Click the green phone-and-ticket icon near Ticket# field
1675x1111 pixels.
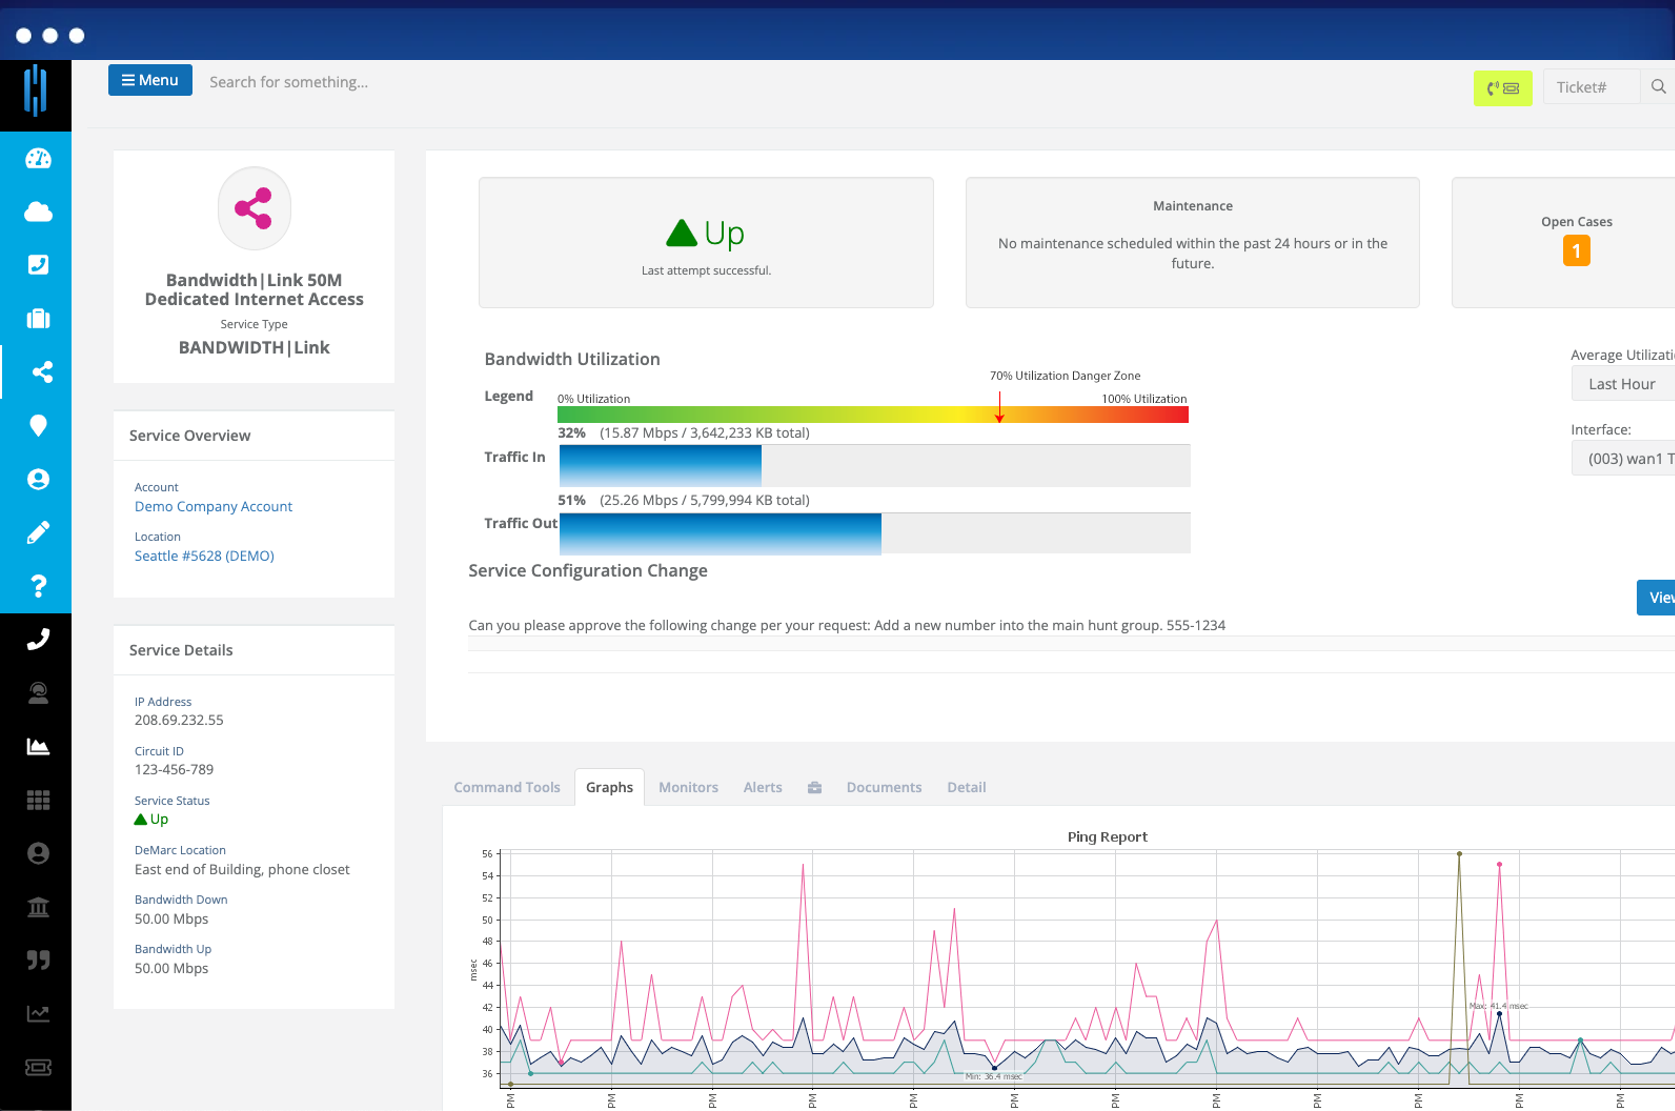pos(1503,88)
